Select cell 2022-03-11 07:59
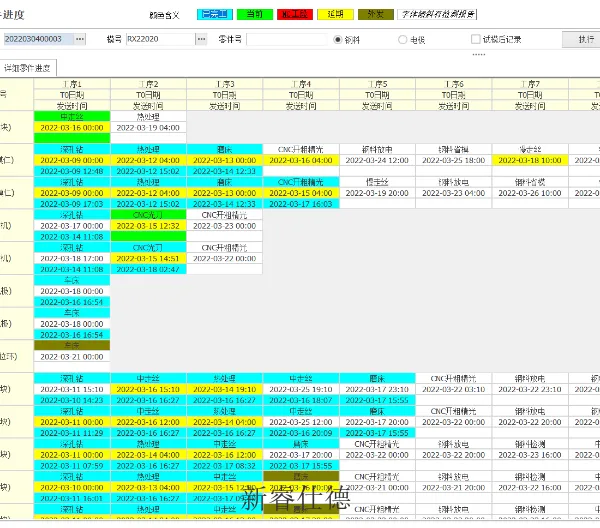 coord(72,466)
